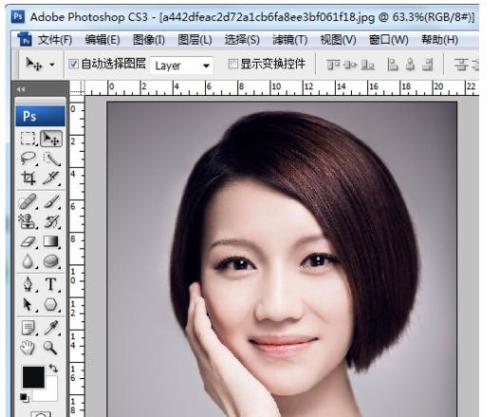
Task: Select the Lasso tool
Action: pyautogui.click(x=28, y=158)
